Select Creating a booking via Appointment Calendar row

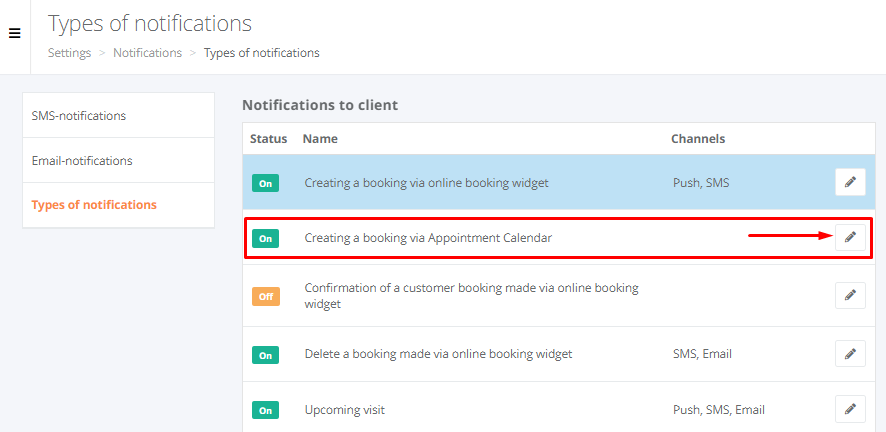coord(559,238)
